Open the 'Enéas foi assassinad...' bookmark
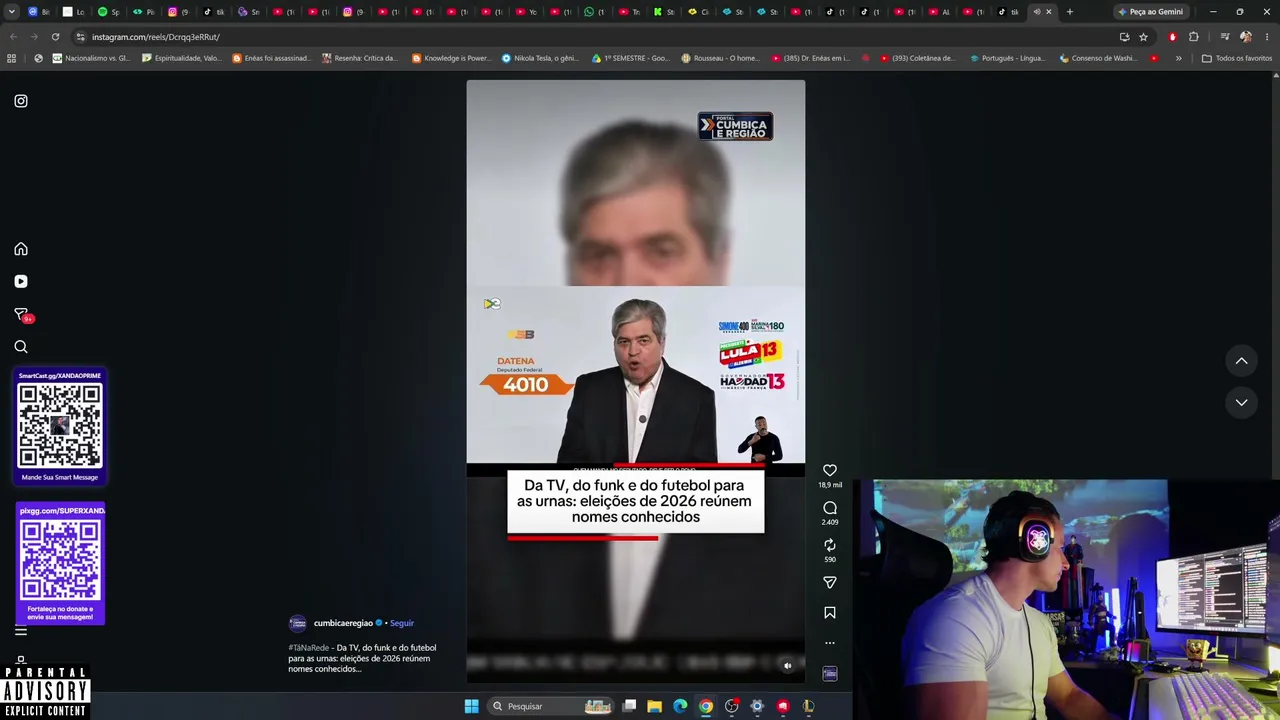Viewport: 1280px width, 720px height. (x=272, y=58)
